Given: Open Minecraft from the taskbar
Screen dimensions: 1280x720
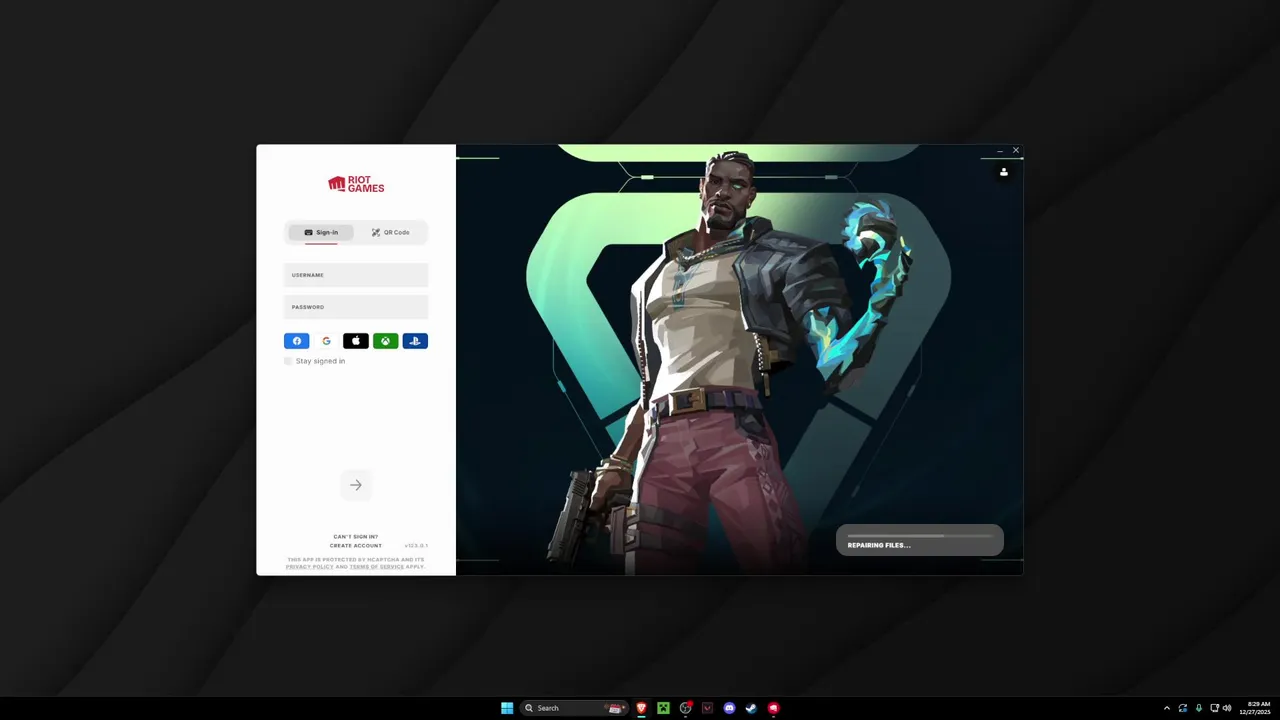Looking at the screenshot, I should click(x=663, y=708).
